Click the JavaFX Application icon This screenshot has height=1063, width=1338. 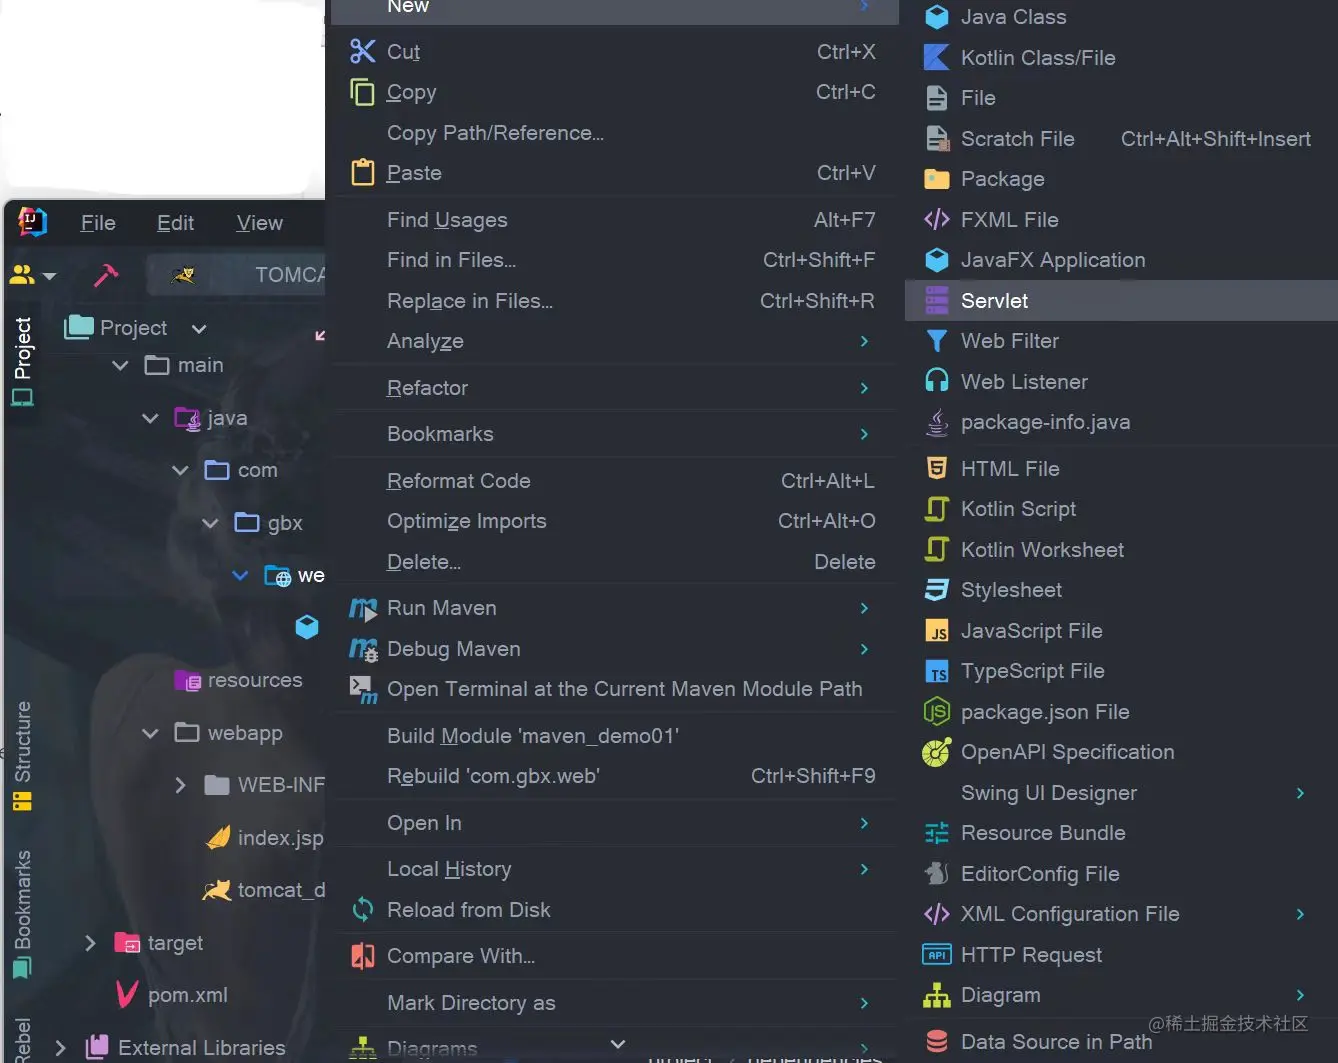click(936, 260)
